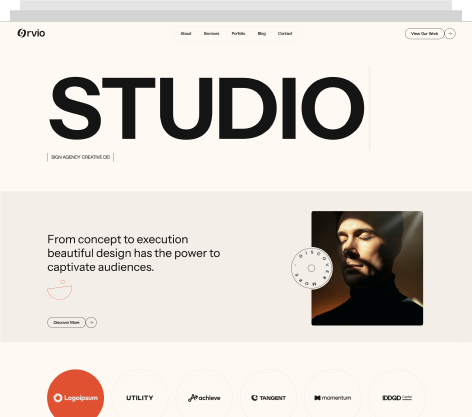Open the Contact nav link
The width and height of the screenshot is (472, 417).
click(x=285, y=34)
